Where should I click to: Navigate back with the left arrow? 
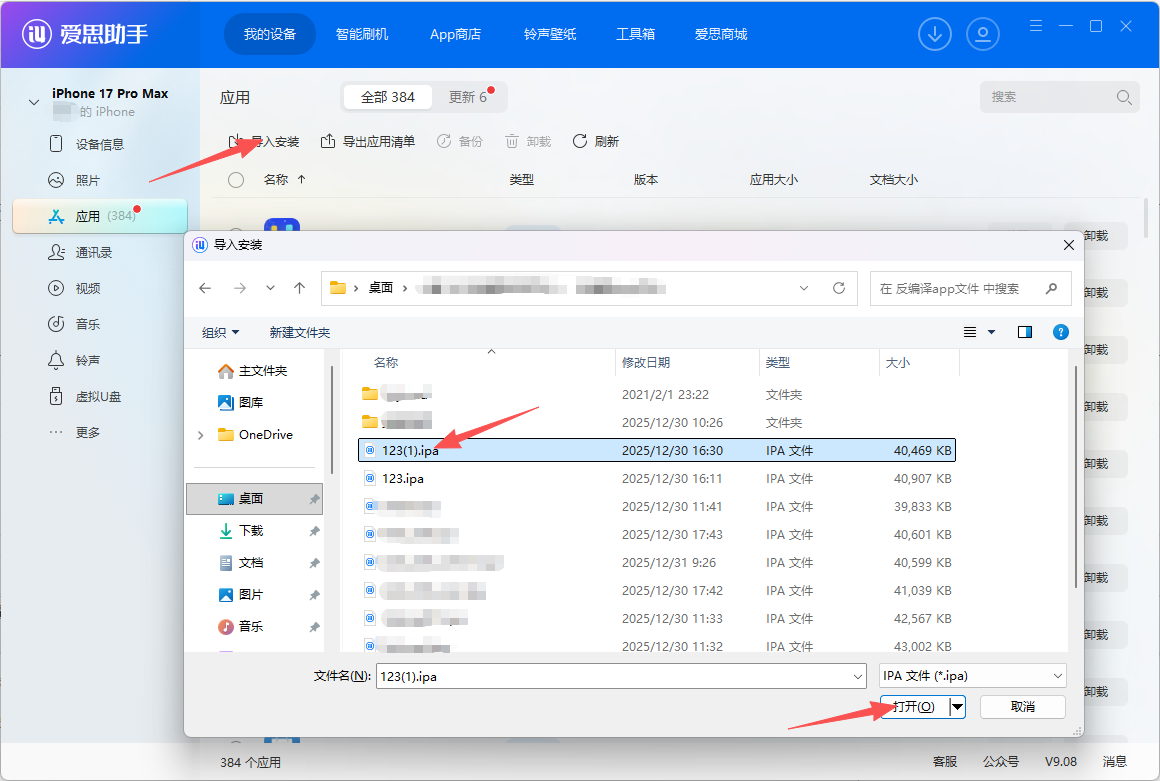pyautogui.click(x=205, y=288)
